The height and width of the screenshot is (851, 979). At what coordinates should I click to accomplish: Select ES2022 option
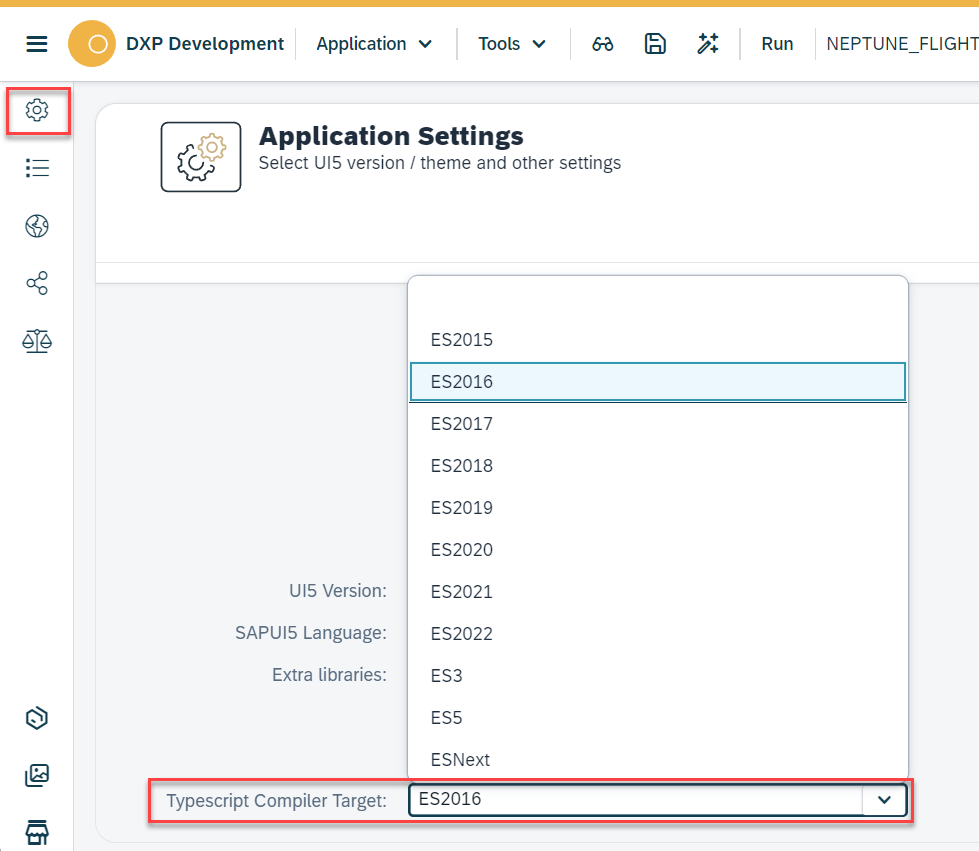[x=657, y=634]
